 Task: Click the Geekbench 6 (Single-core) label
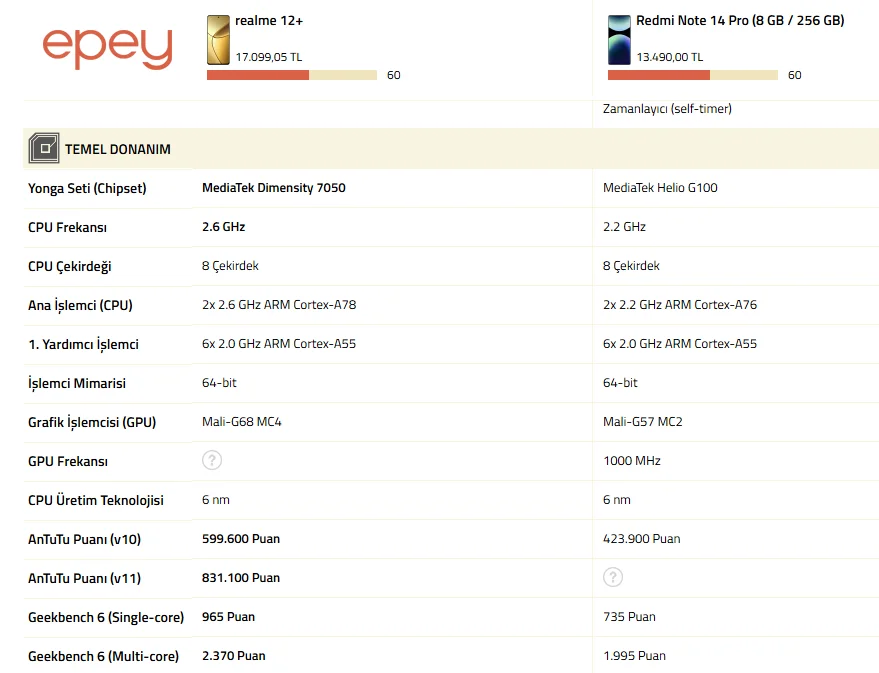coord(106,618)
